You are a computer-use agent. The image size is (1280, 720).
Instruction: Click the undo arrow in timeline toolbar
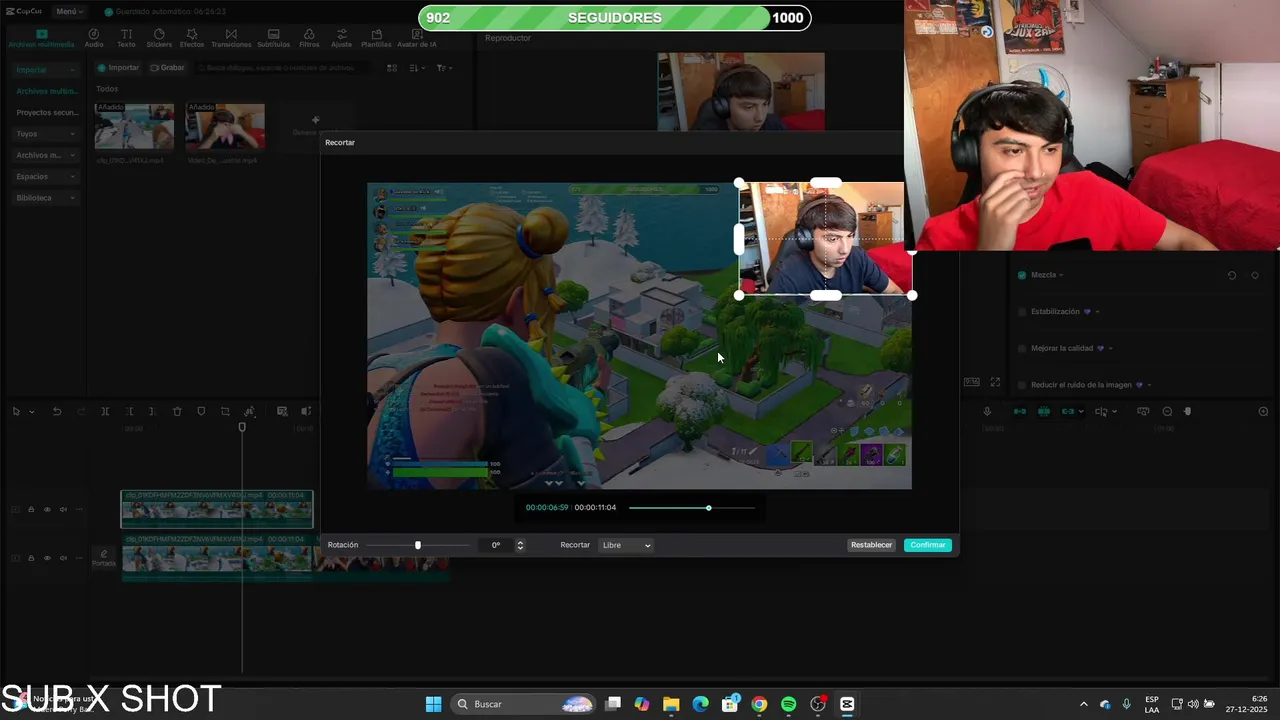coord(57,411)
